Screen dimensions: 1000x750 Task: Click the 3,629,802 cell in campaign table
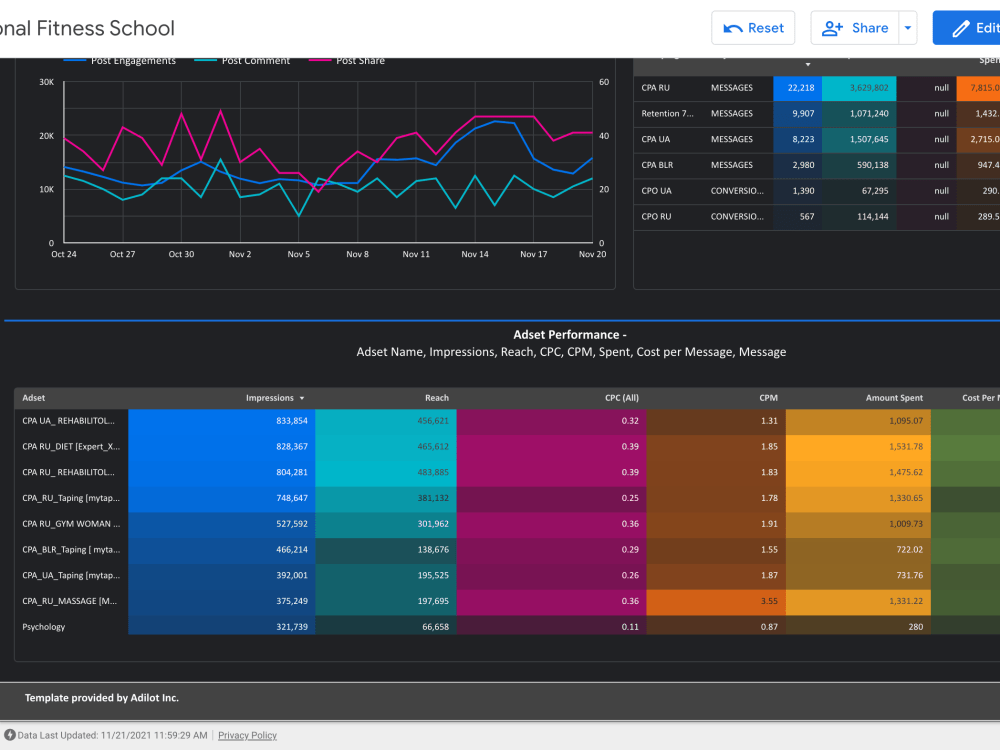[859, 88]
